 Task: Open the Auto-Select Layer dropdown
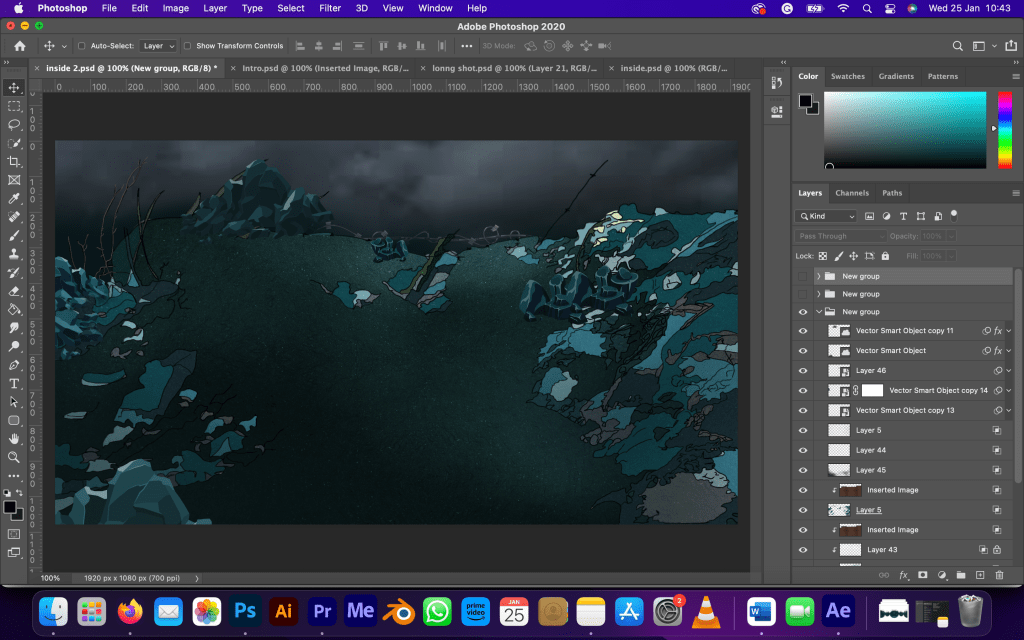tap(158, 46)
